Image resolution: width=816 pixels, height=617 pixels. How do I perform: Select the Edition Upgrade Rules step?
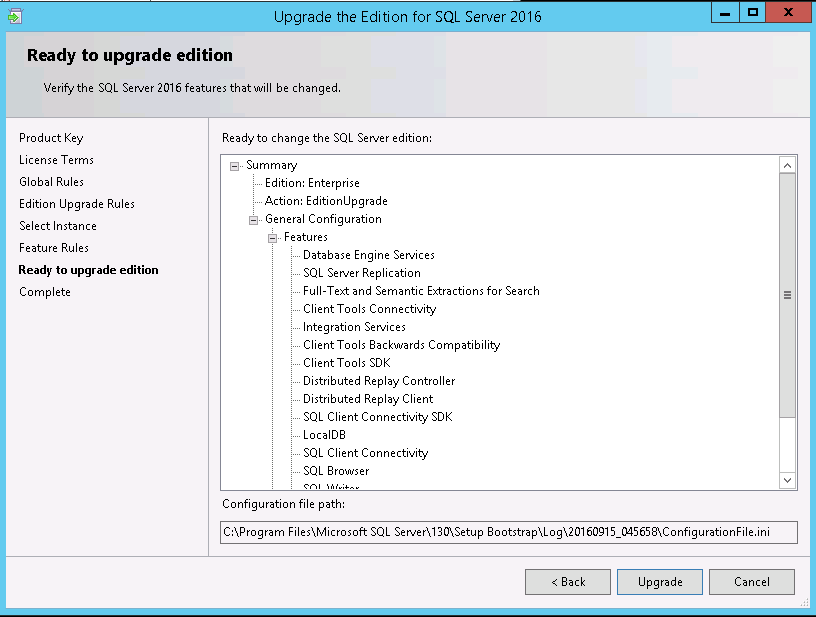pos(77,204)
